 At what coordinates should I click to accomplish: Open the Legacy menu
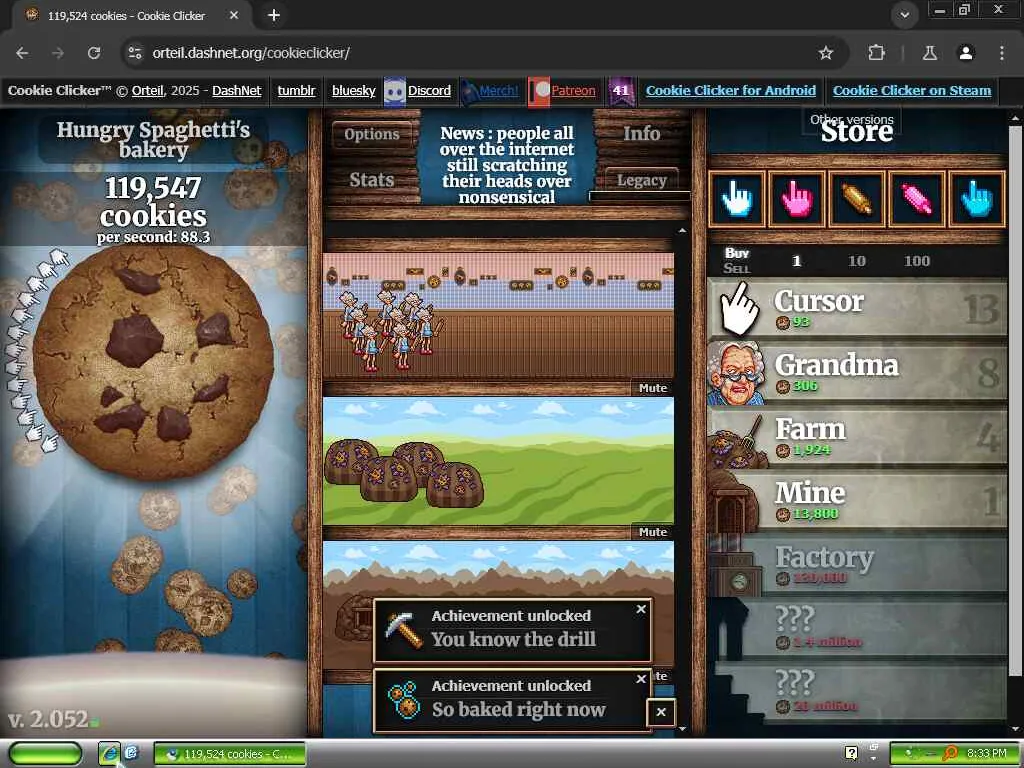coord(641,180)
